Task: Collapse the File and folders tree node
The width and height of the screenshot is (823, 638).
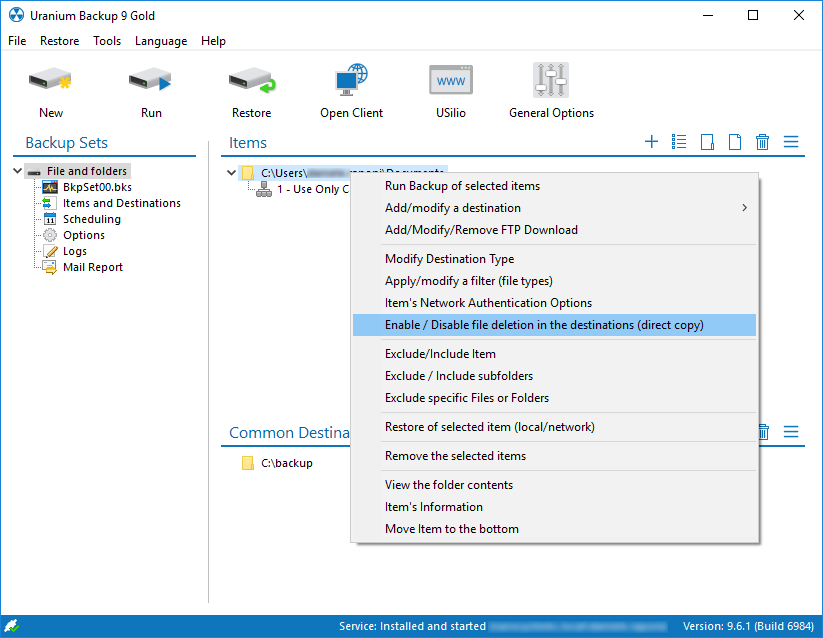Action: [x=18, y=171]
